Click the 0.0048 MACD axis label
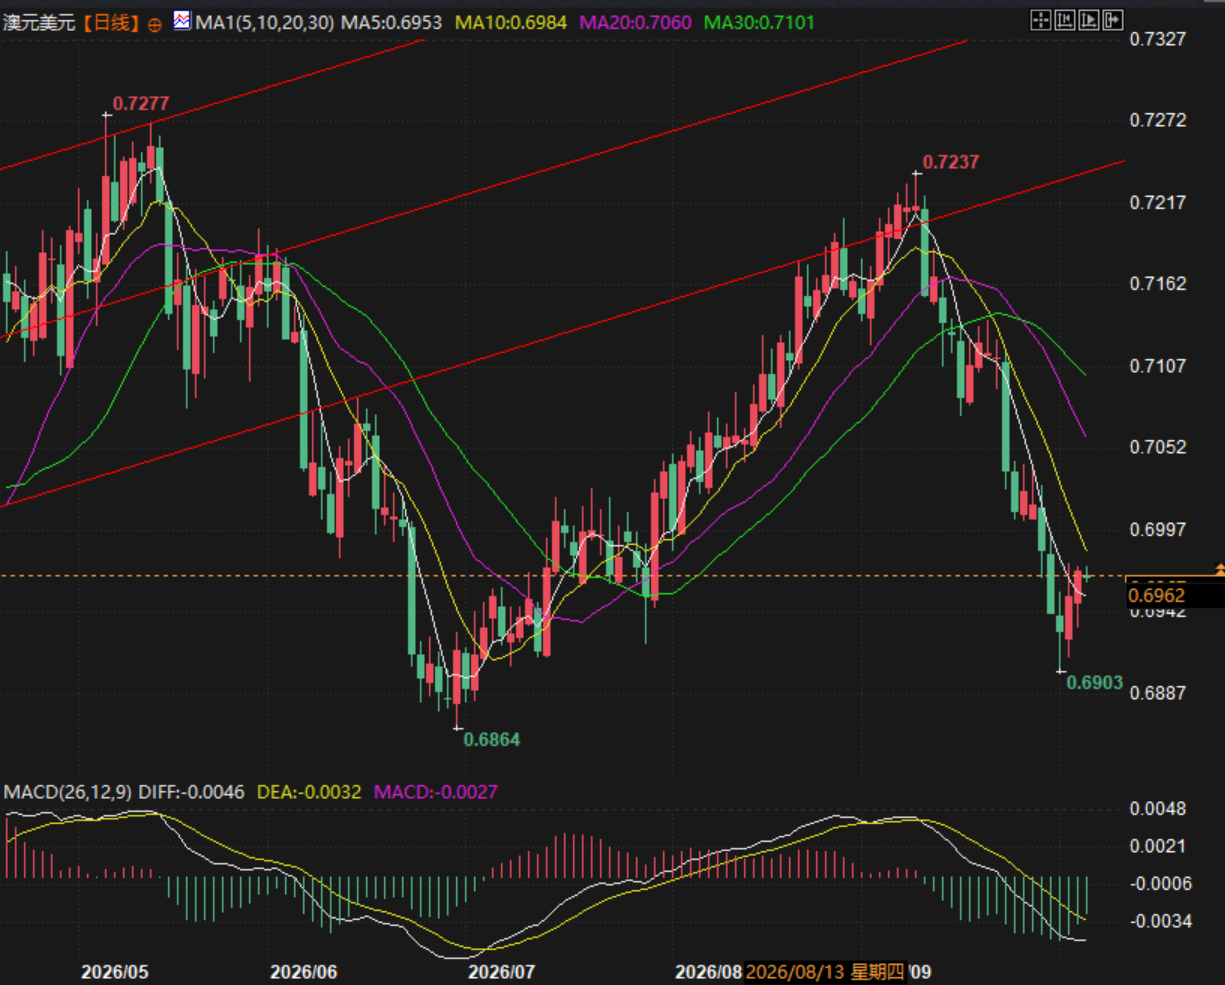The image size is (1225, 985). 1158,809
